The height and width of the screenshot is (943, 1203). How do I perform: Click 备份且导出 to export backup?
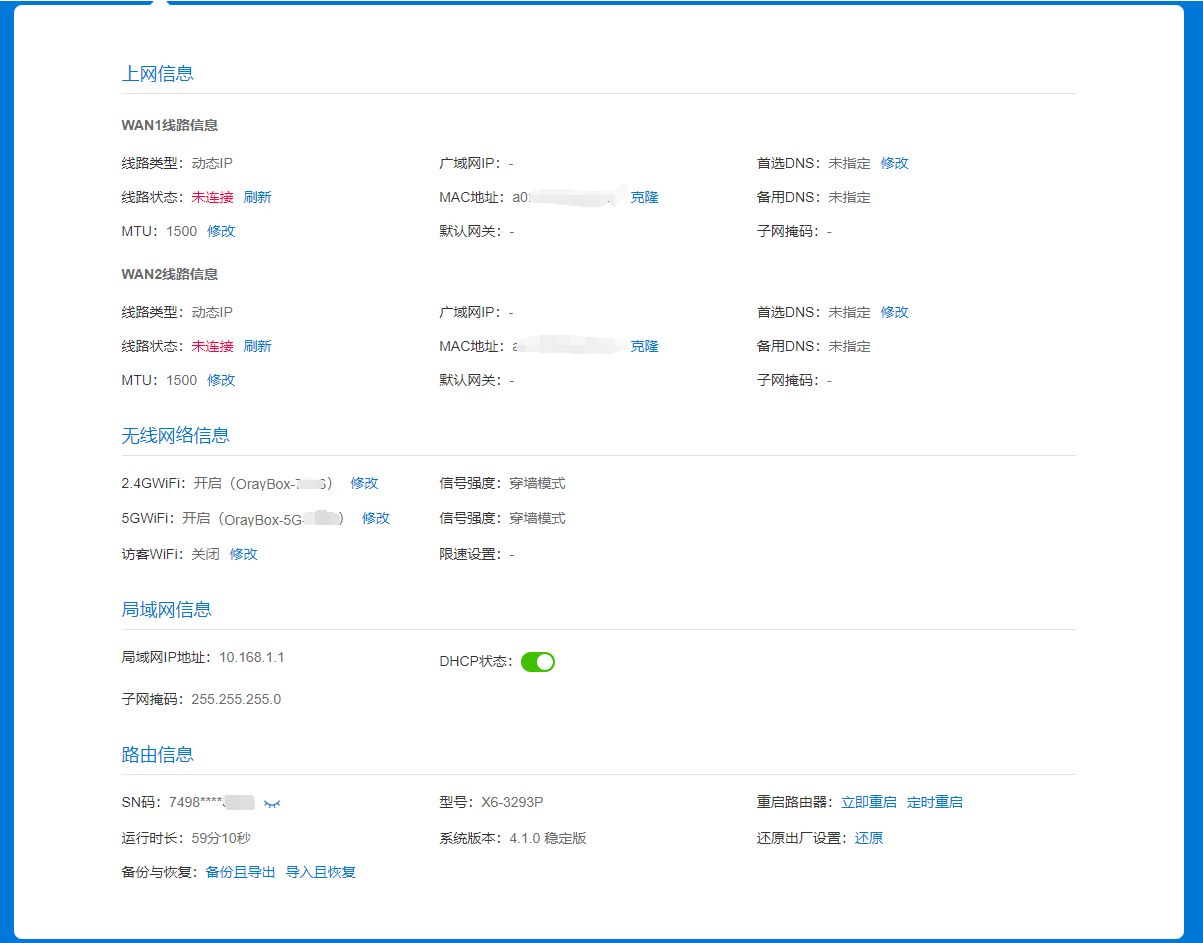(x=240, y=872)
